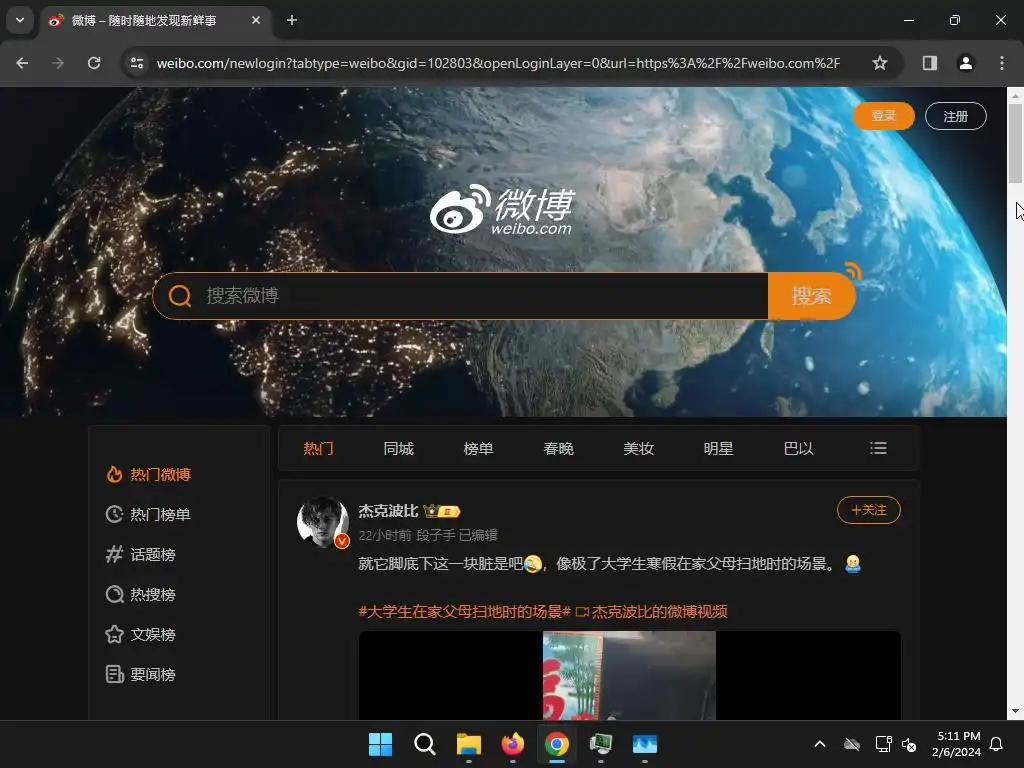1024x768 pixels.
Task: Click the orange 搜索 button
Action: click(x=812, y=296)
